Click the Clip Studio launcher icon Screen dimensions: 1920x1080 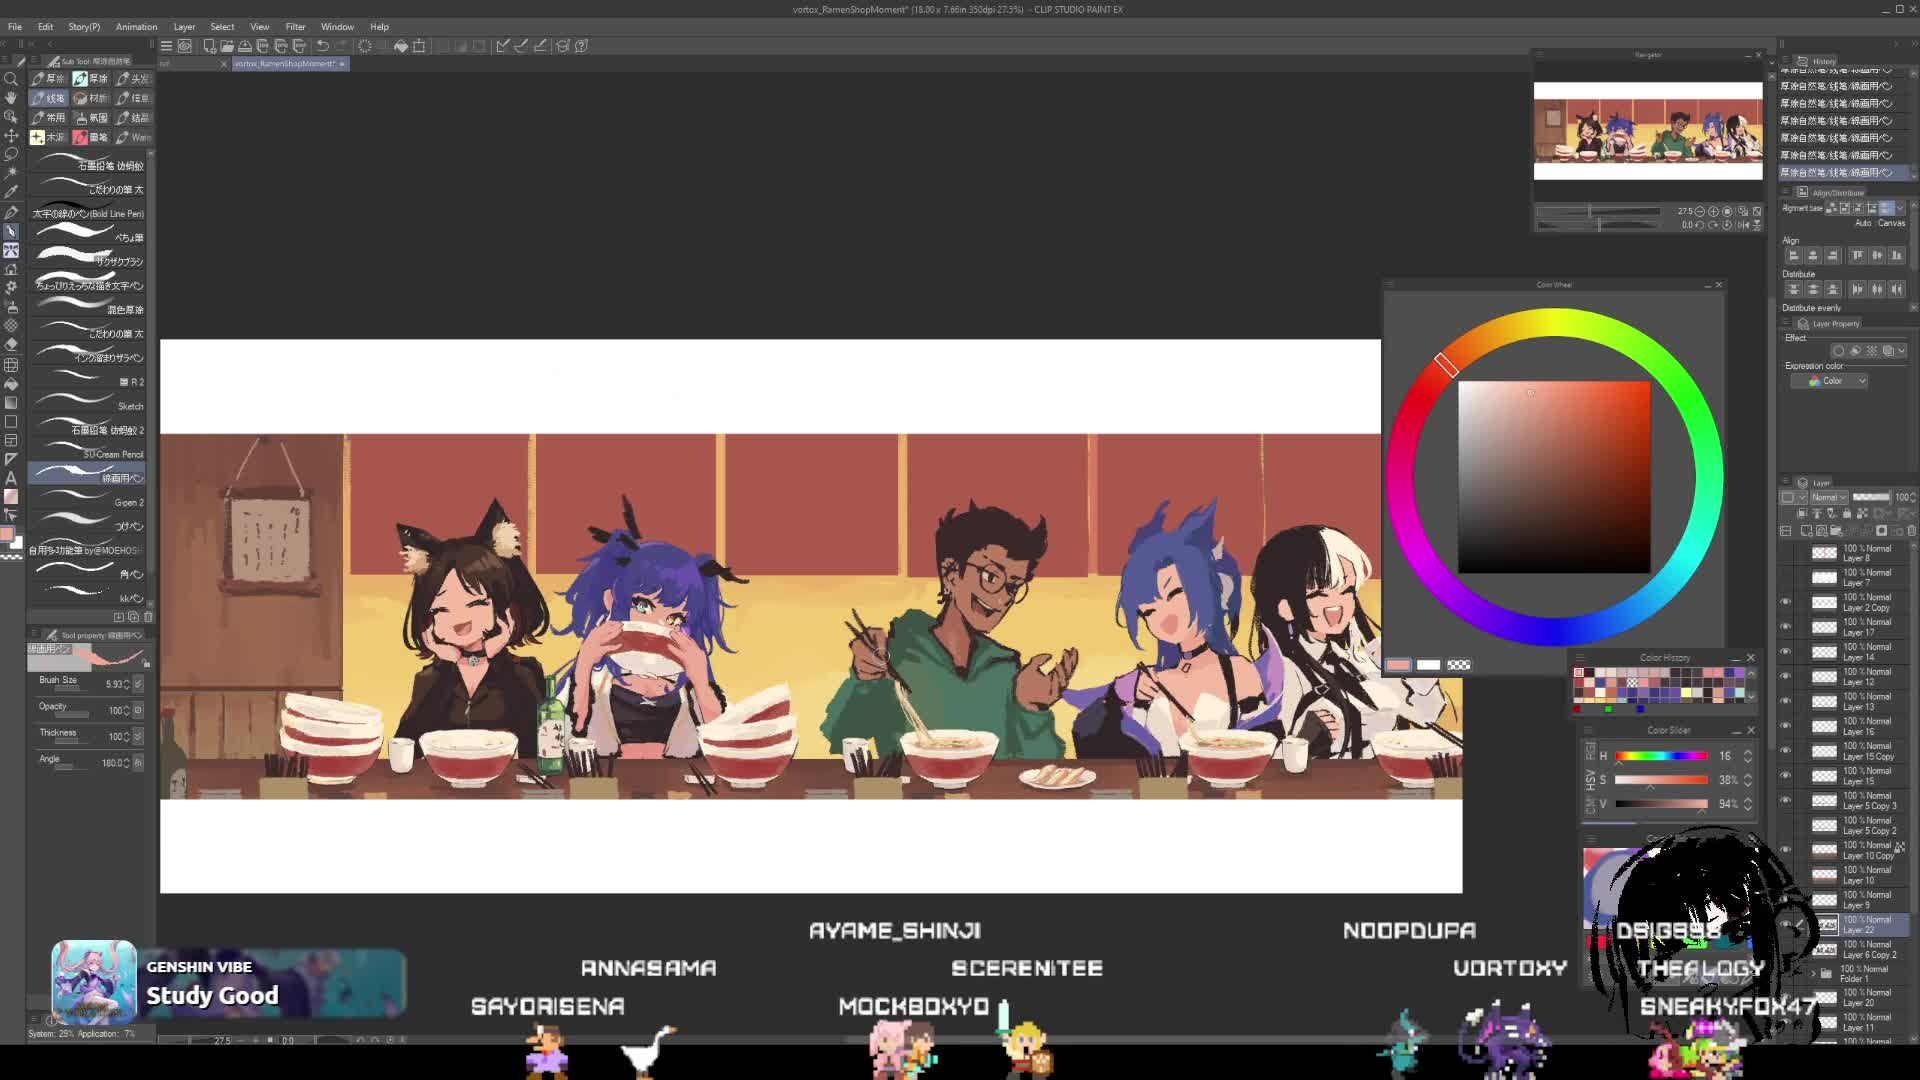coord(185,46)
